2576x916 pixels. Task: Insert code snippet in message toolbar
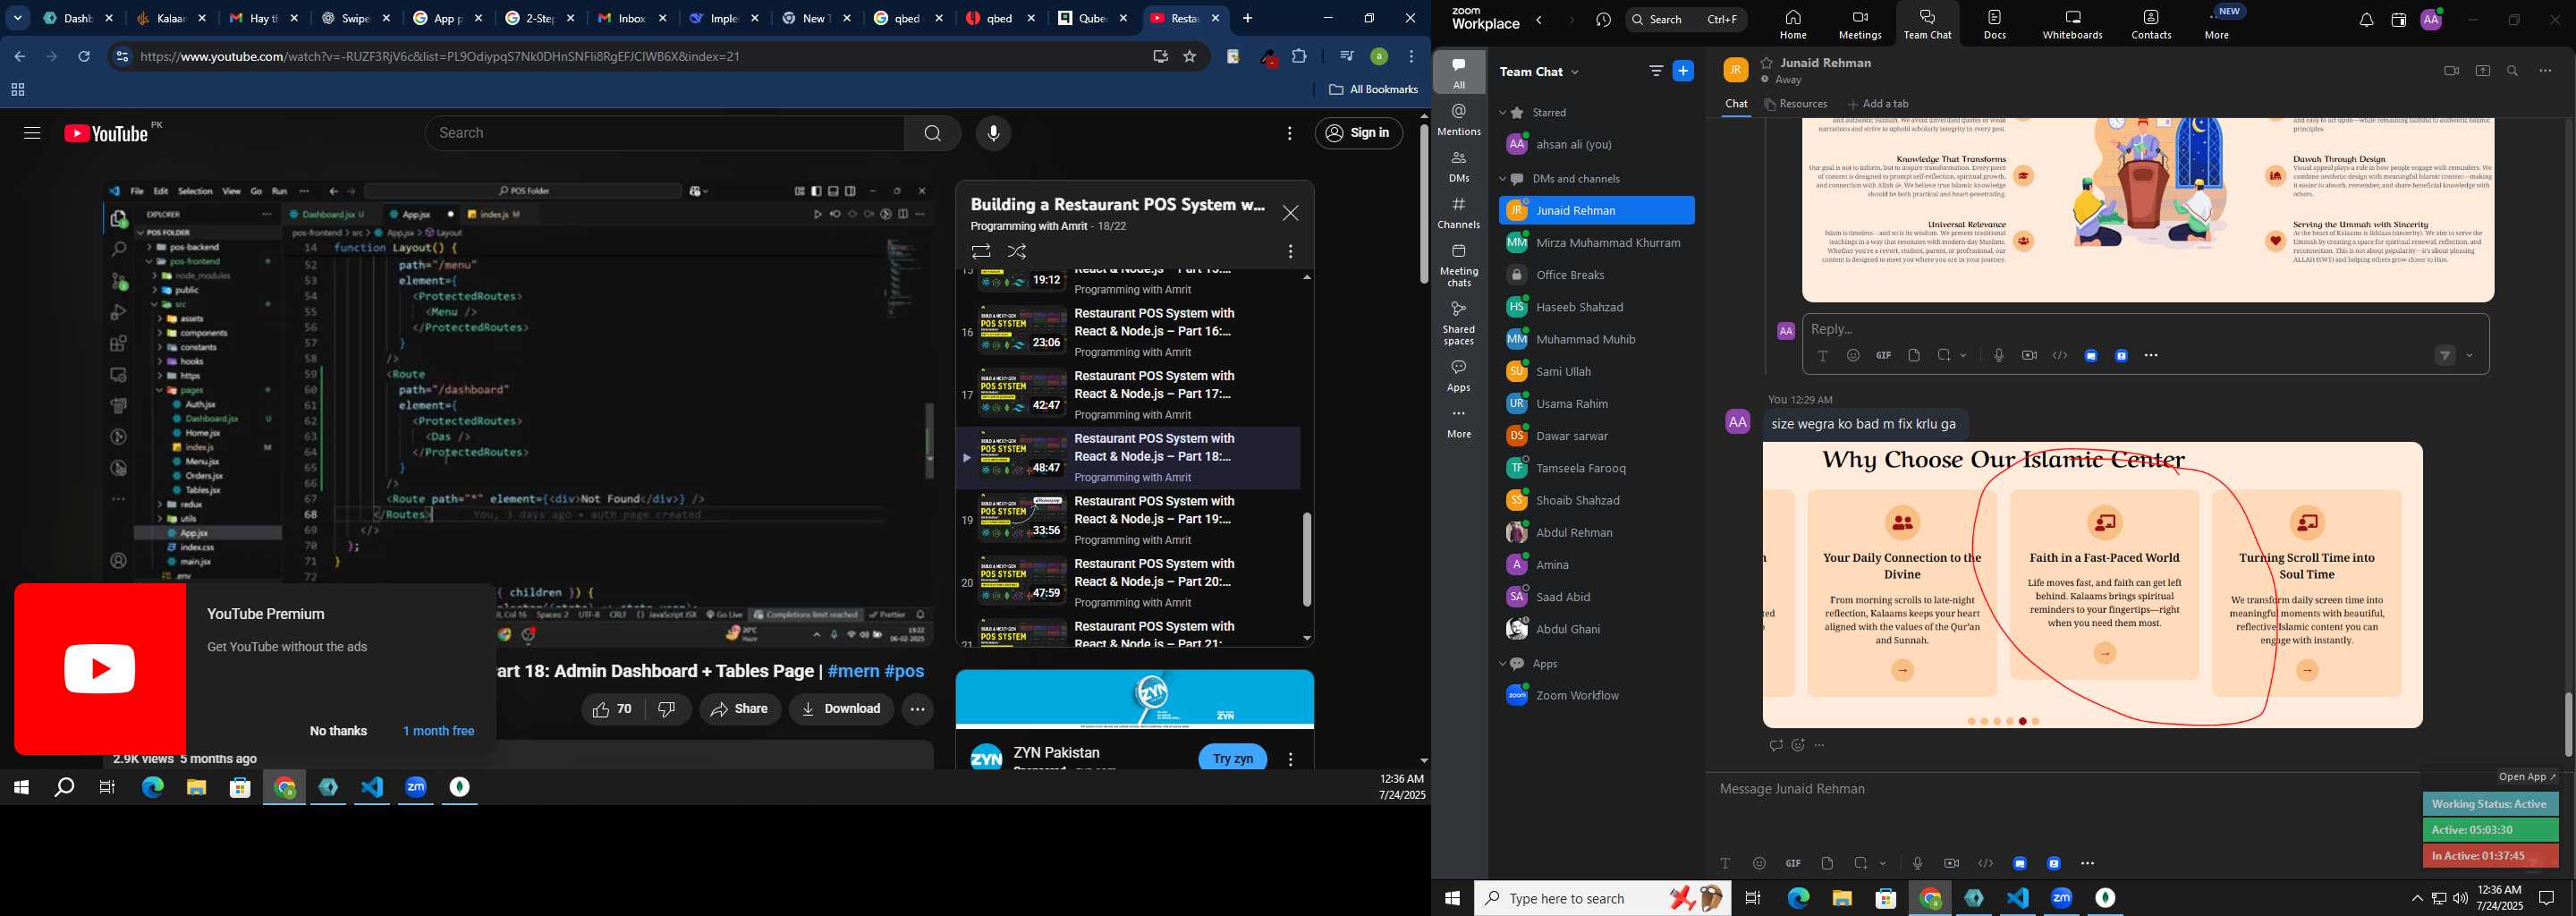tap(1985, 863)
